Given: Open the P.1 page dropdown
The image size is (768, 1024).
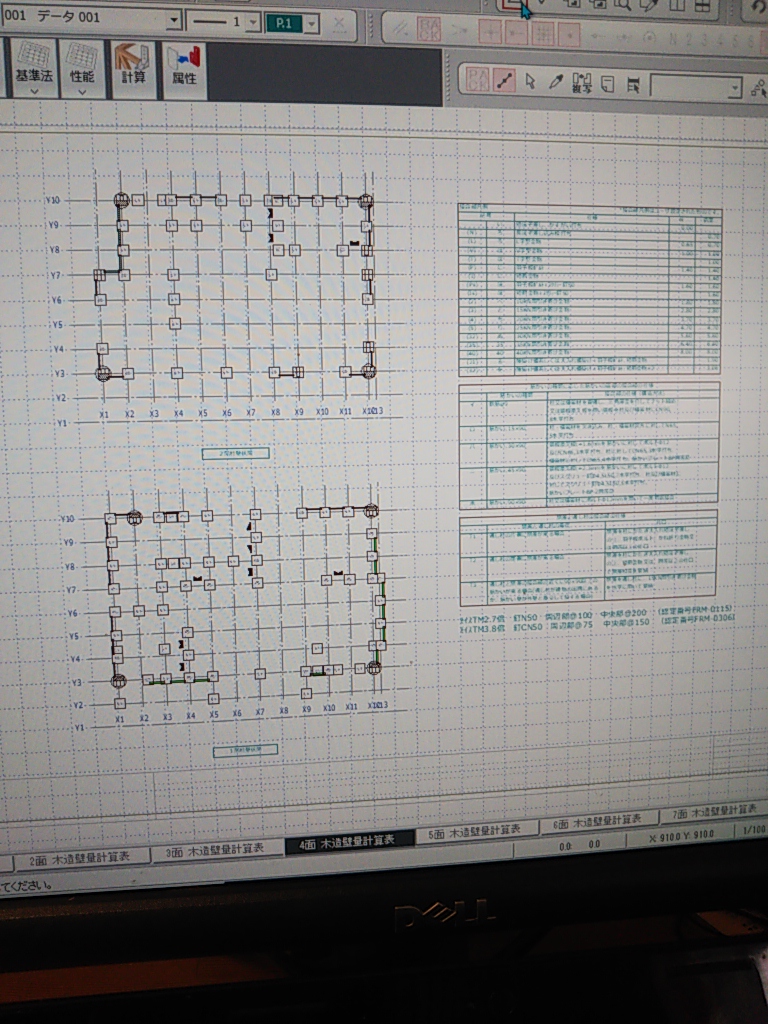Looking at the screenshot, I should click(312, 23).
